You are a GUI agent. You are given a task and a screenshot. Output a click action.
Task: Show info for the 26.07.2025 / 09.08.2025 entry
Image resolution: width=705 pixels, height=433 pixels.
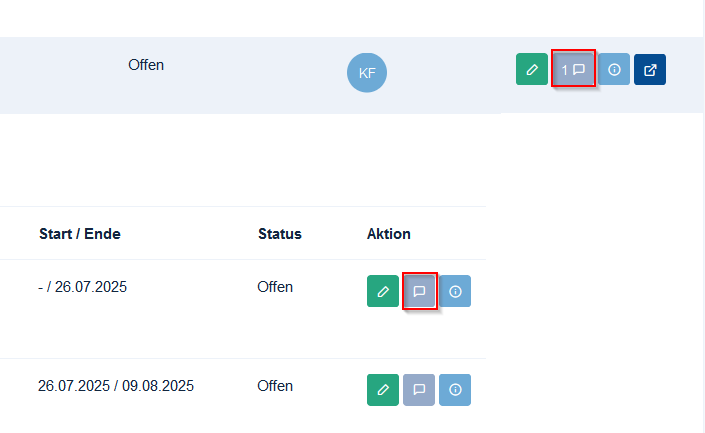455,390
